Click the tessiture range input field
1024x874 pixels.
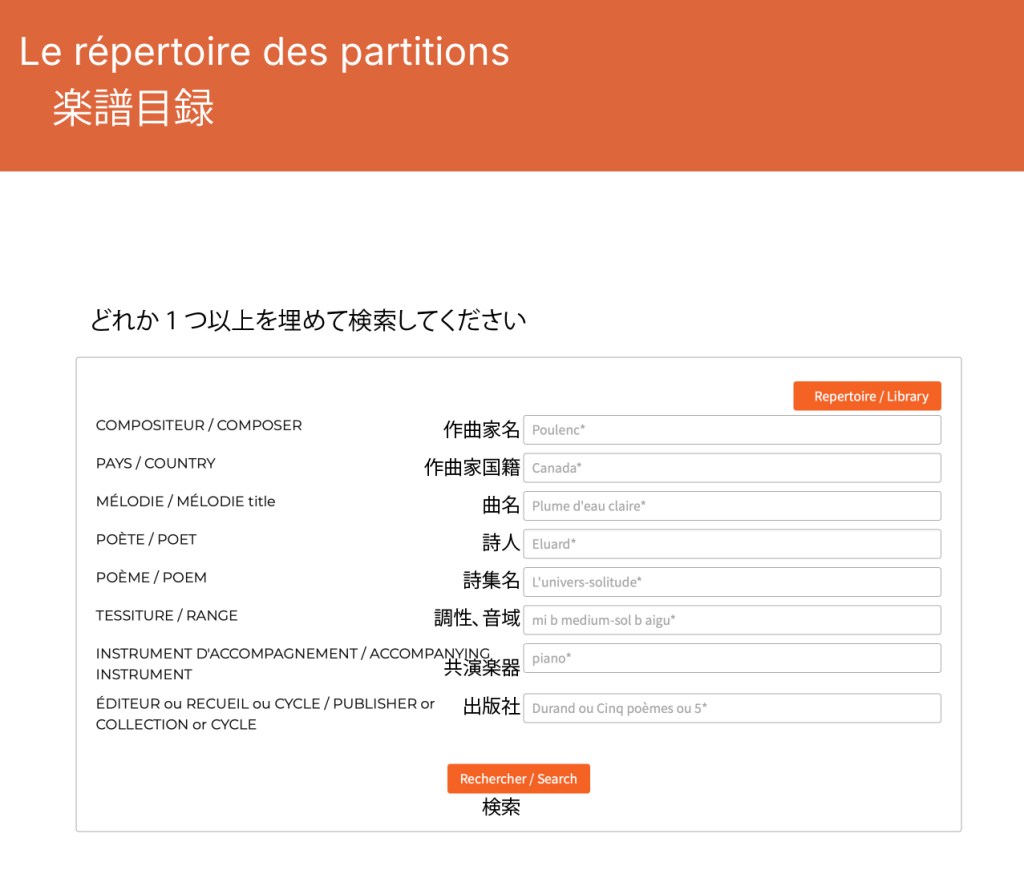(x=731, y=620)
